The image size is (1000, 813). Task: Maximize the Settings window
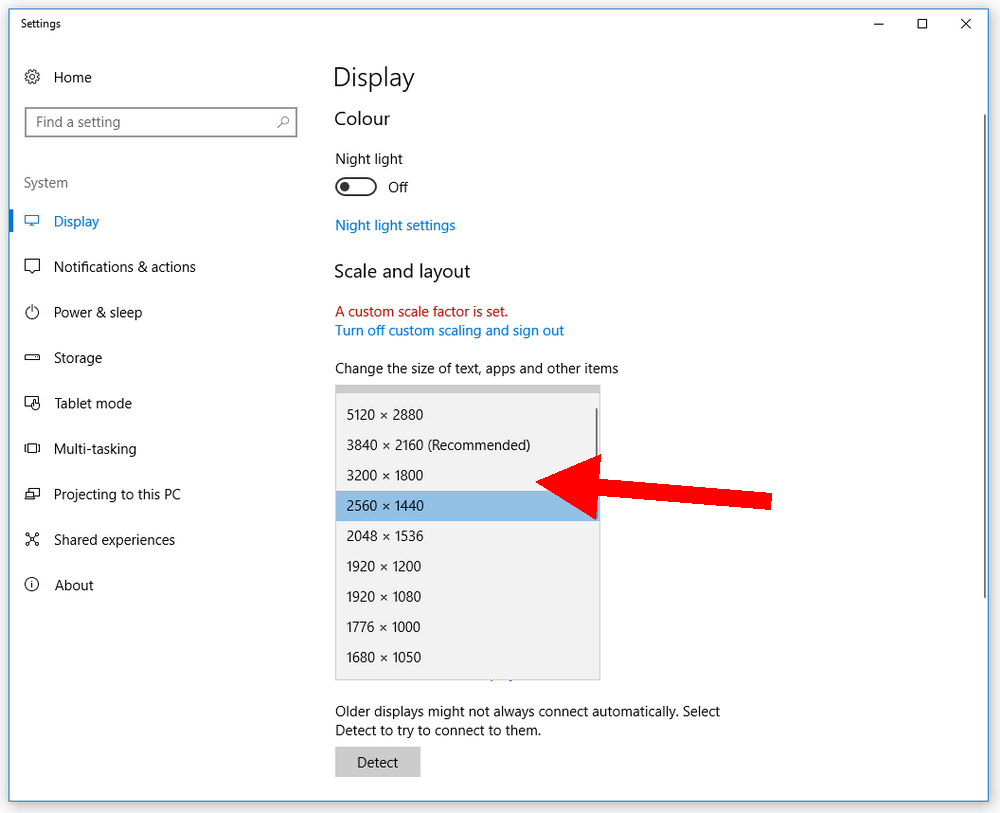[922, 24]
